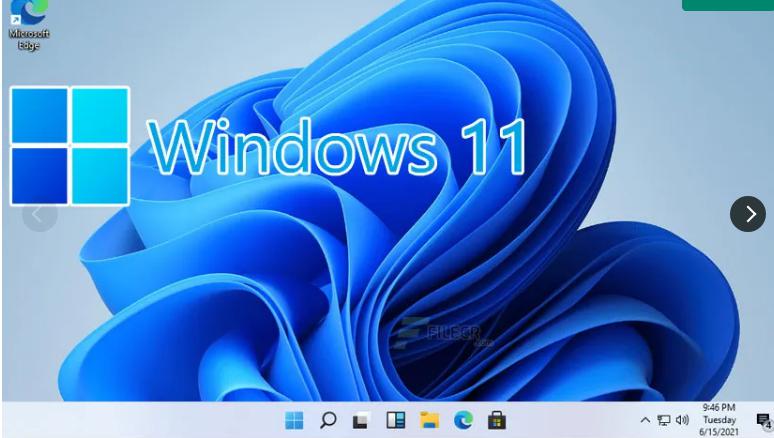Open Task View on the taskbar
This screenshot has width=774, height=438.
point(361,421)
